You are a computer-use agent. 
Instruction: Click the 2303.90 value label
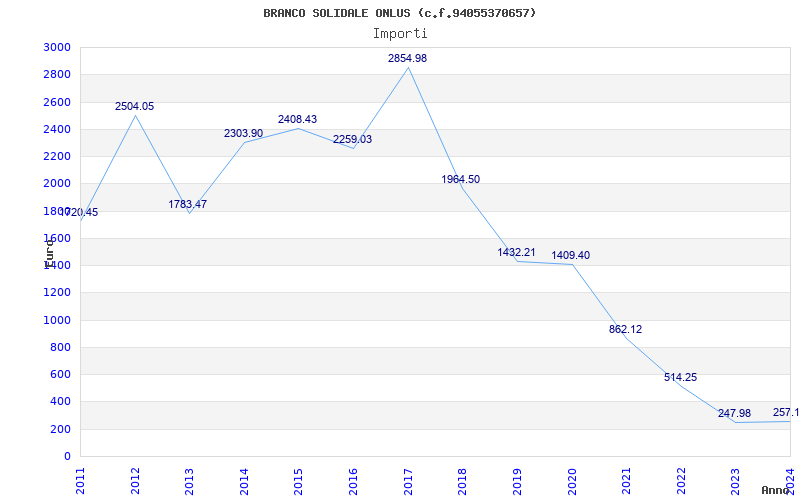tap(243, 133)
